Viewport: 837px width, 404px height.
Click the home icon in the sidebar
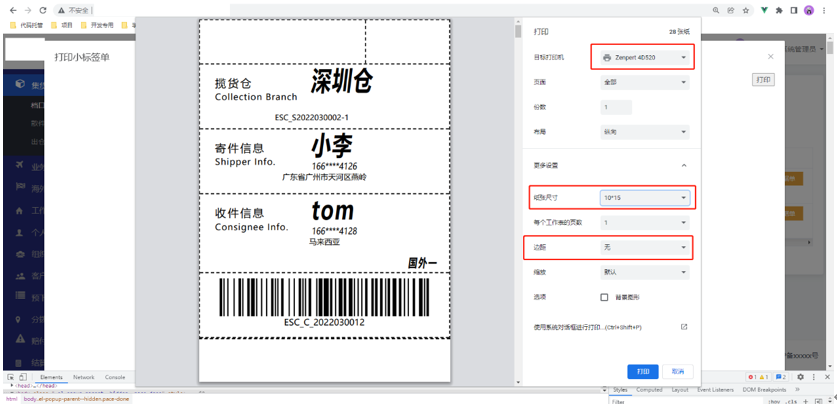click(x=20, y=210)
